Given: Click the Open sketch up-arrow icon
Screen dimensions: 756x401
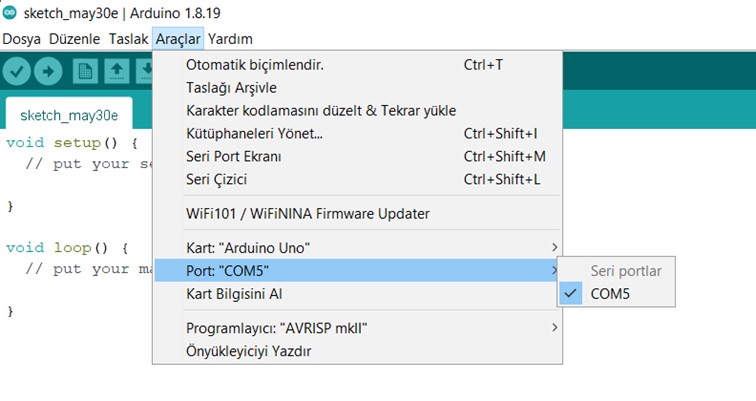Looking at the screenshot, I should tap(117, 71).
